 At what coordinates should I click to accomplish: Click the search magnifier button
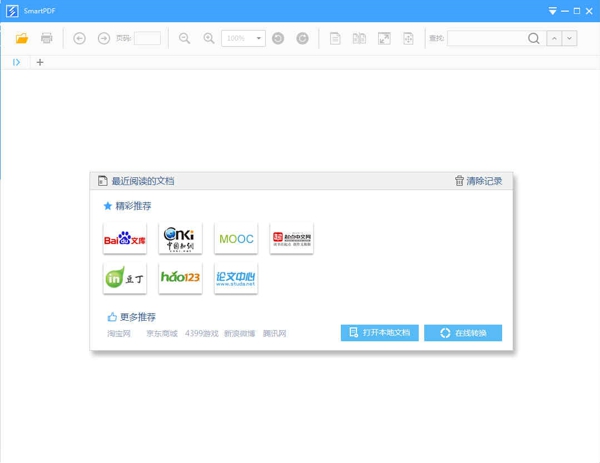(533, 38)
